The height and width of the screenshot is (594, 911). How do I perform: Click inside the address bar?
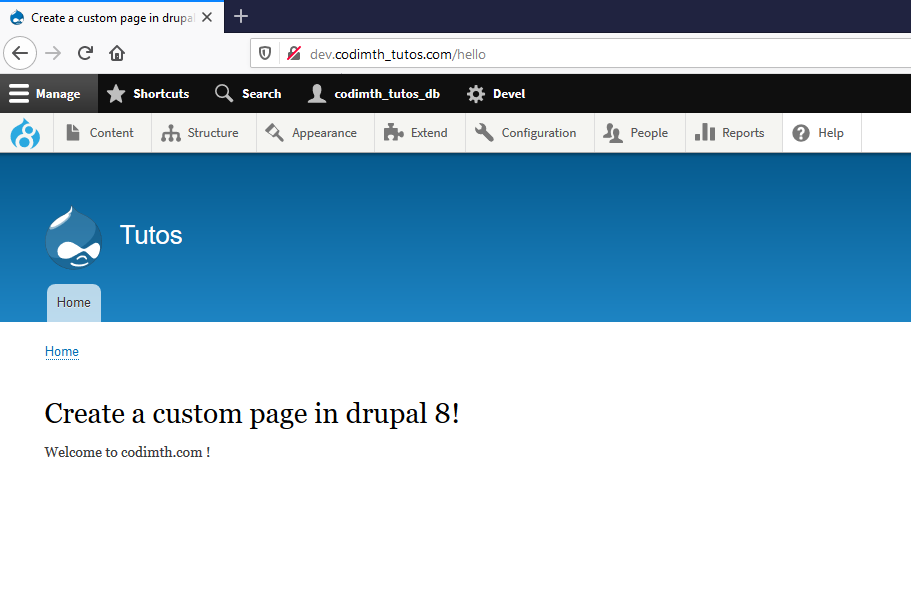(450, 53)
